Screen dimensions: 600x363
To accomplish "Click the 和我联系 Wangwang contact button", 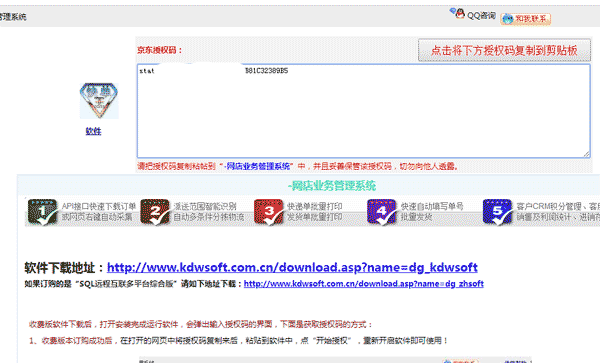I will [x=525, y=18].
